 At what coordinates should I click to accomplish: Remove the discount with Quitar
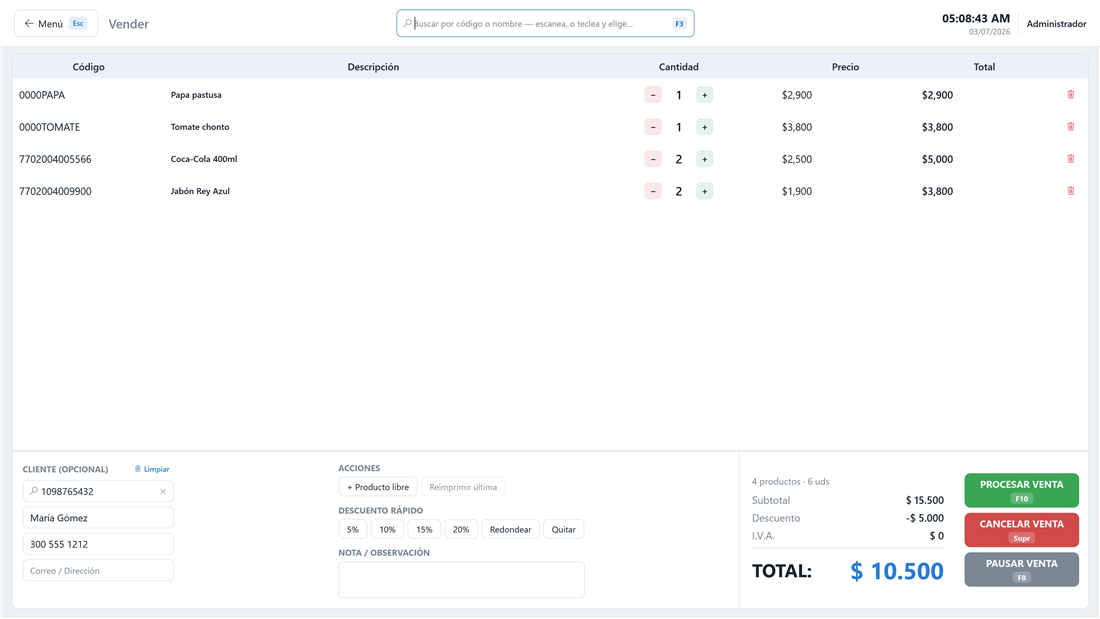pos(563,529)
